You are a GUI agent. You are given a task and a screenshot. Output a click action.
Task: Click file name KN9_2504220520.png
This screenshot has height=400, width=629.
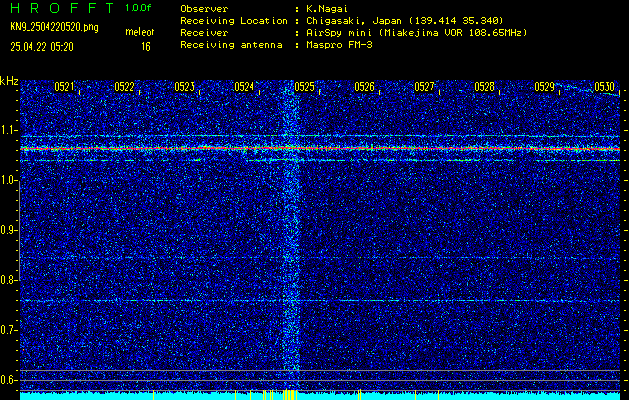[54, 27]
